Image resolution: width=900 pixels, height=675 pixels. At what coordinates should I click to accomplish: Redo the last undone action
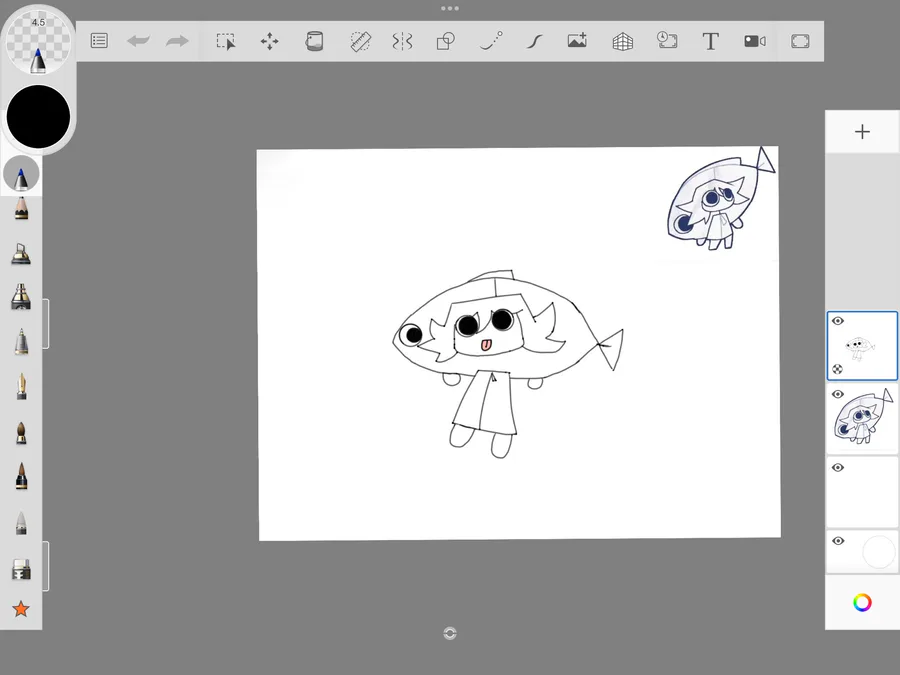[177, 41]
